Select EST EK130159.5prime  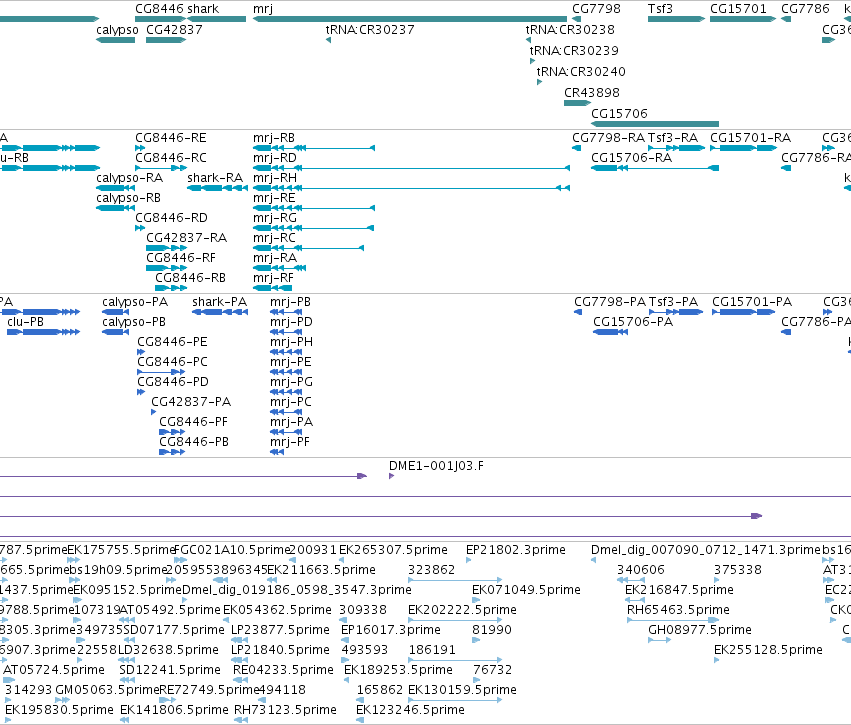pyautogui.click(x=455, y=700)
